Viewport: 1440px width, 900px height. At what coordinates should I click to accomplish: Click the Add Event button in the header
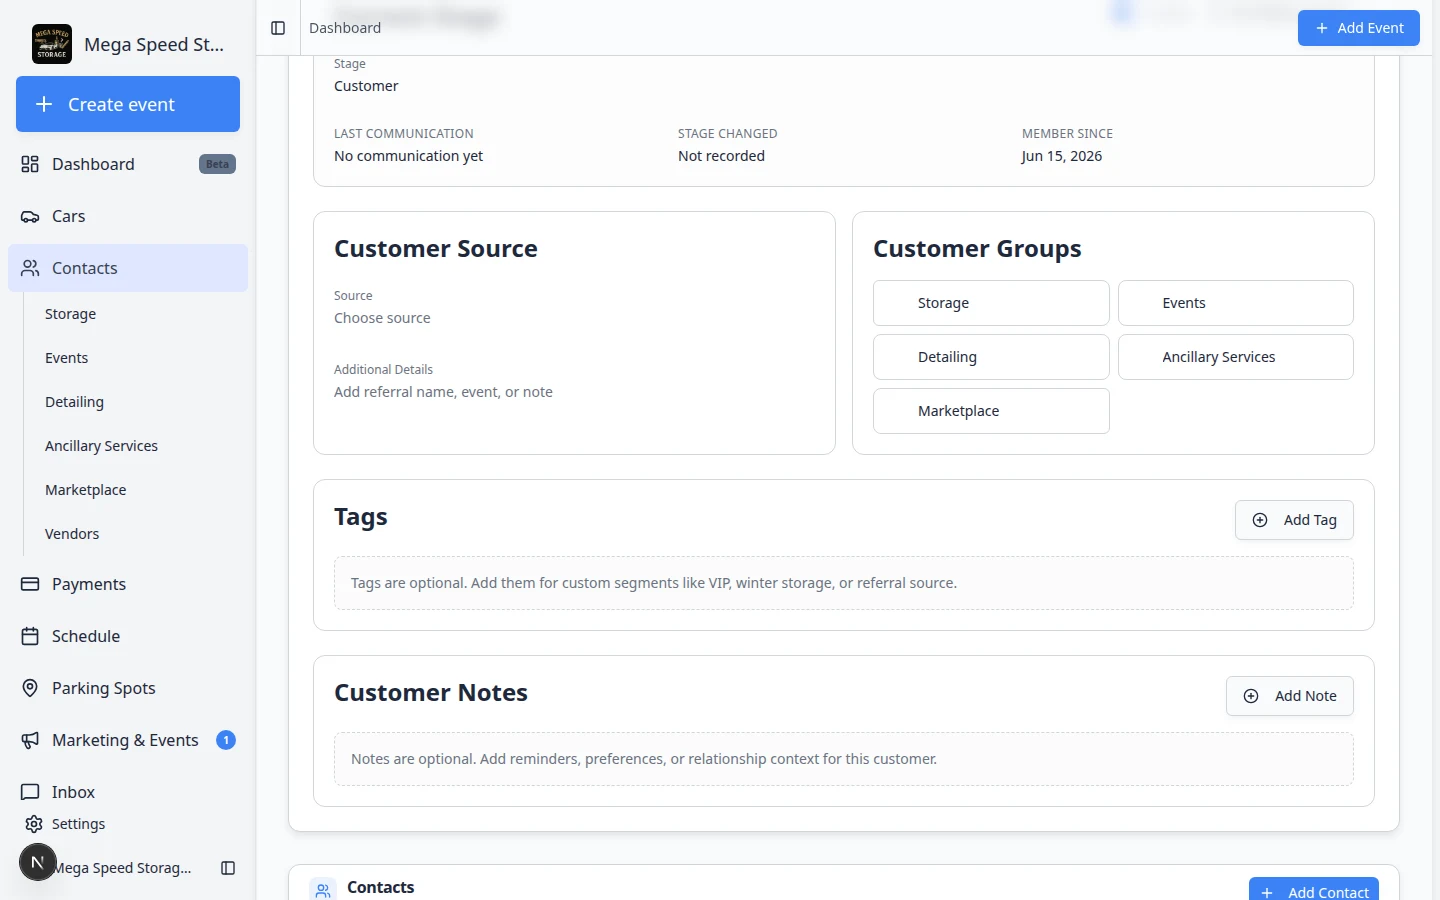point(1358,28)
